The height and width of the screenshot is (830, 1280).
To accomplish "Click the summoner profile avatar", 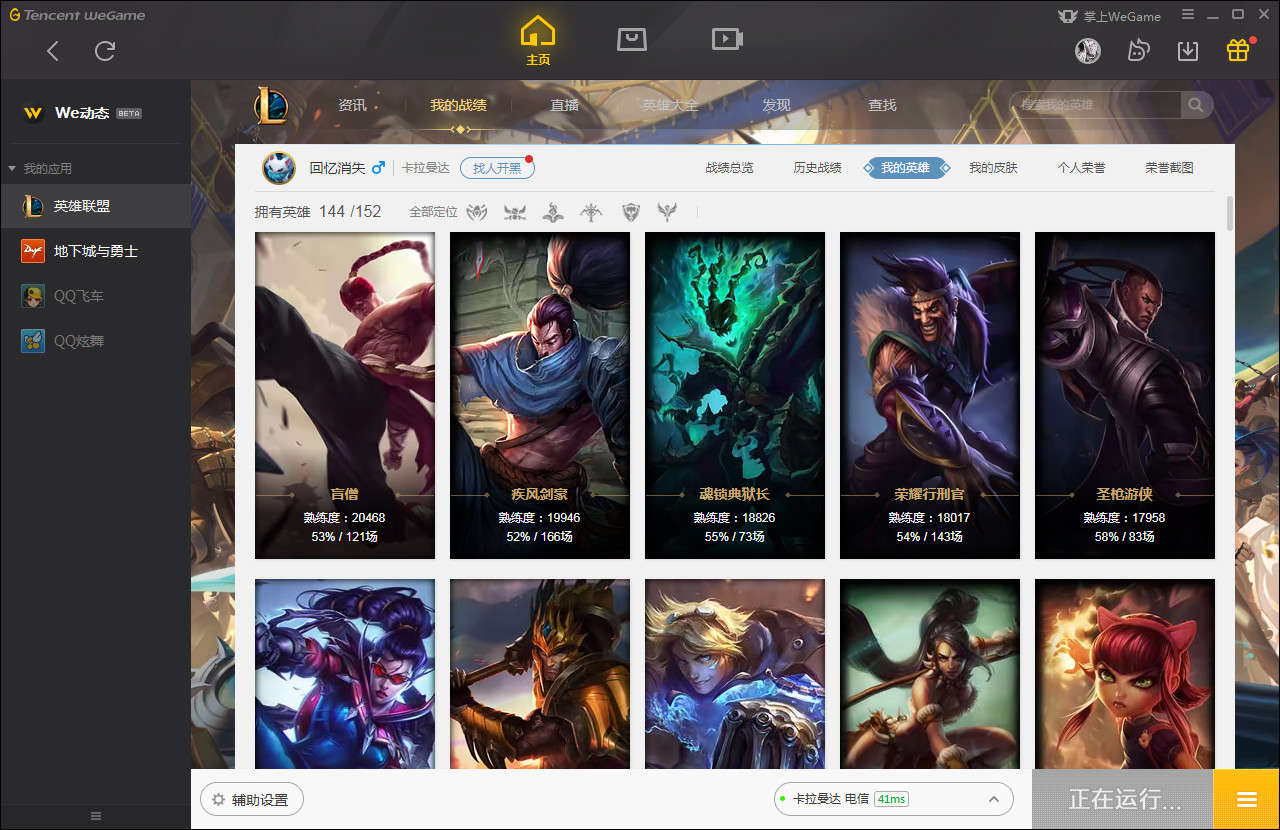I will (x=279, y=168).
